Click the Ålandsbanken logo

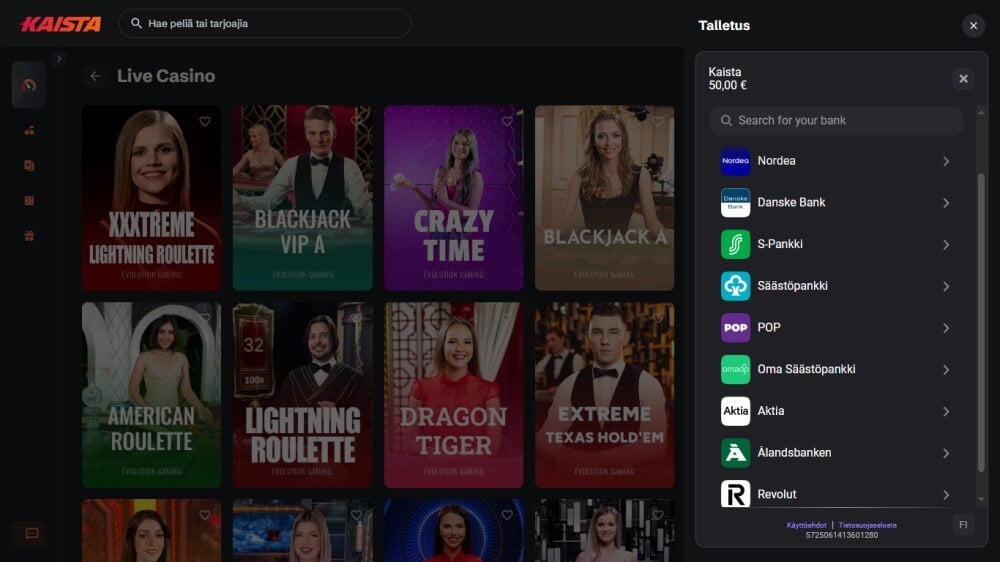pyautogui.click(x=735, y=453)
